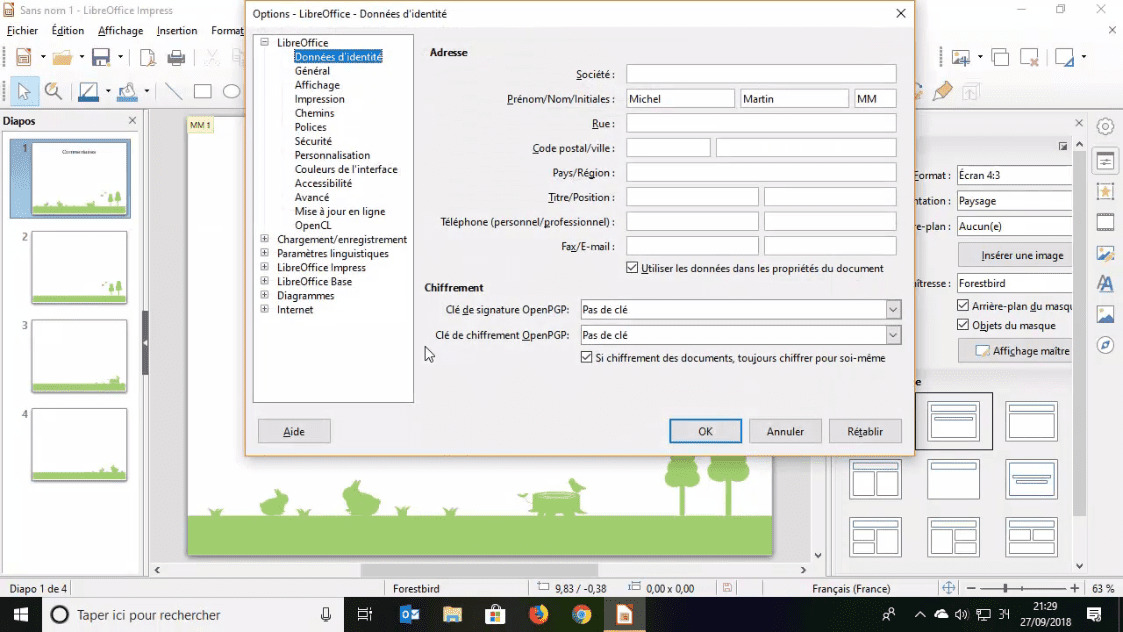Open the Gallery sidebar deck icon

tap(1106, 315)
